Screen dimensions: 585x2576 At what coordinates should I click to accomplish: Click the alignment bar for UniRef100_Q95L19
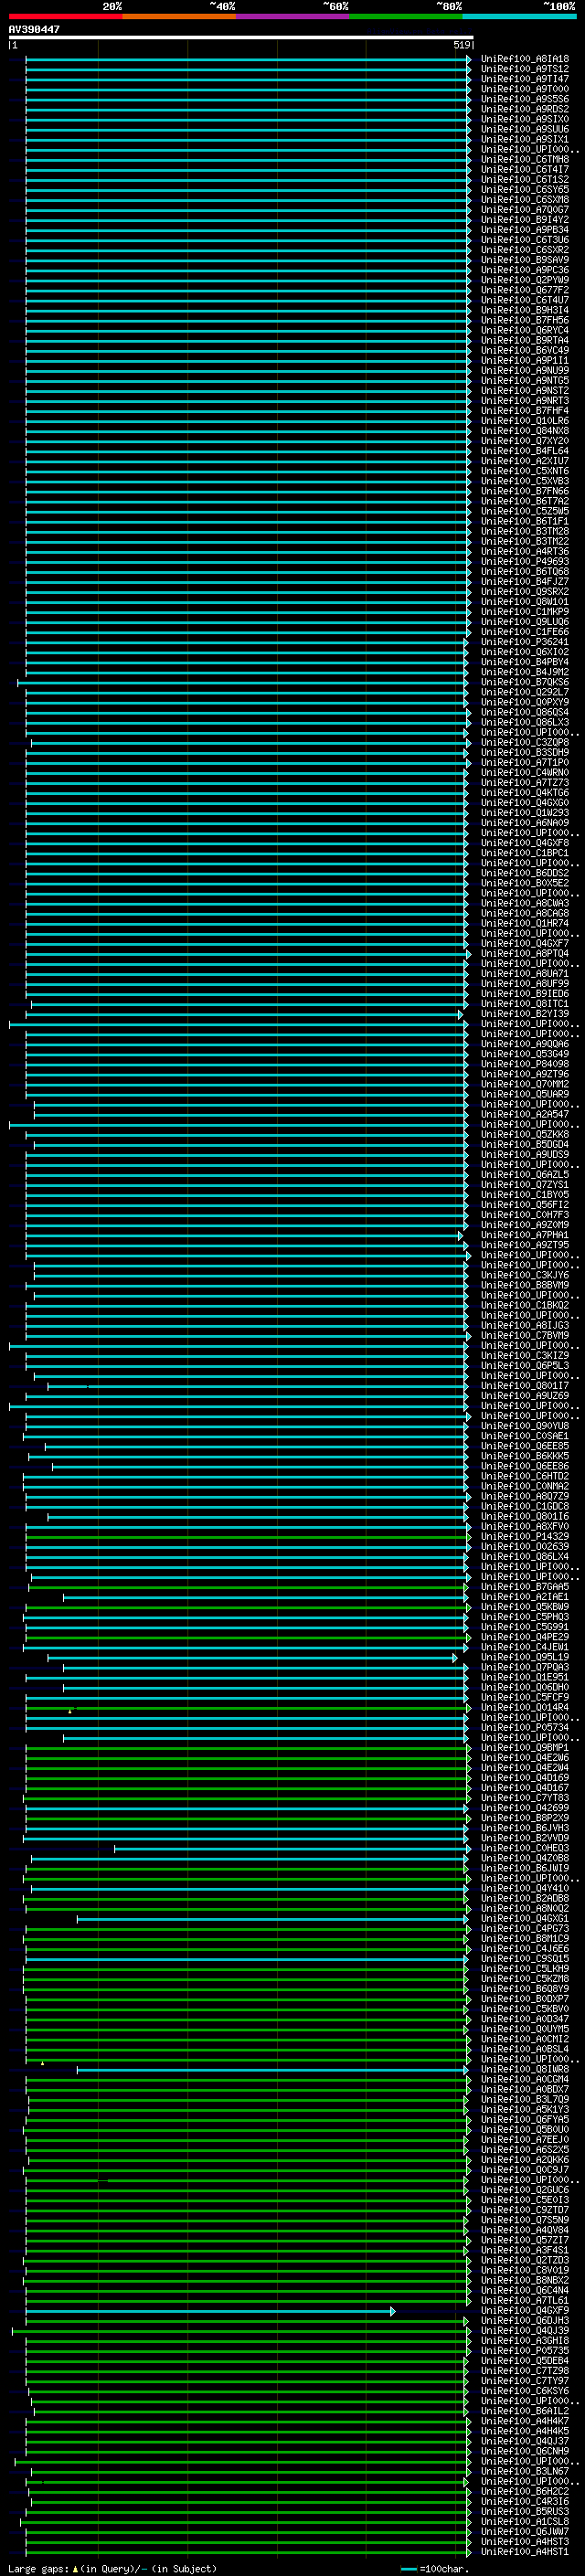click(253, 1658)
